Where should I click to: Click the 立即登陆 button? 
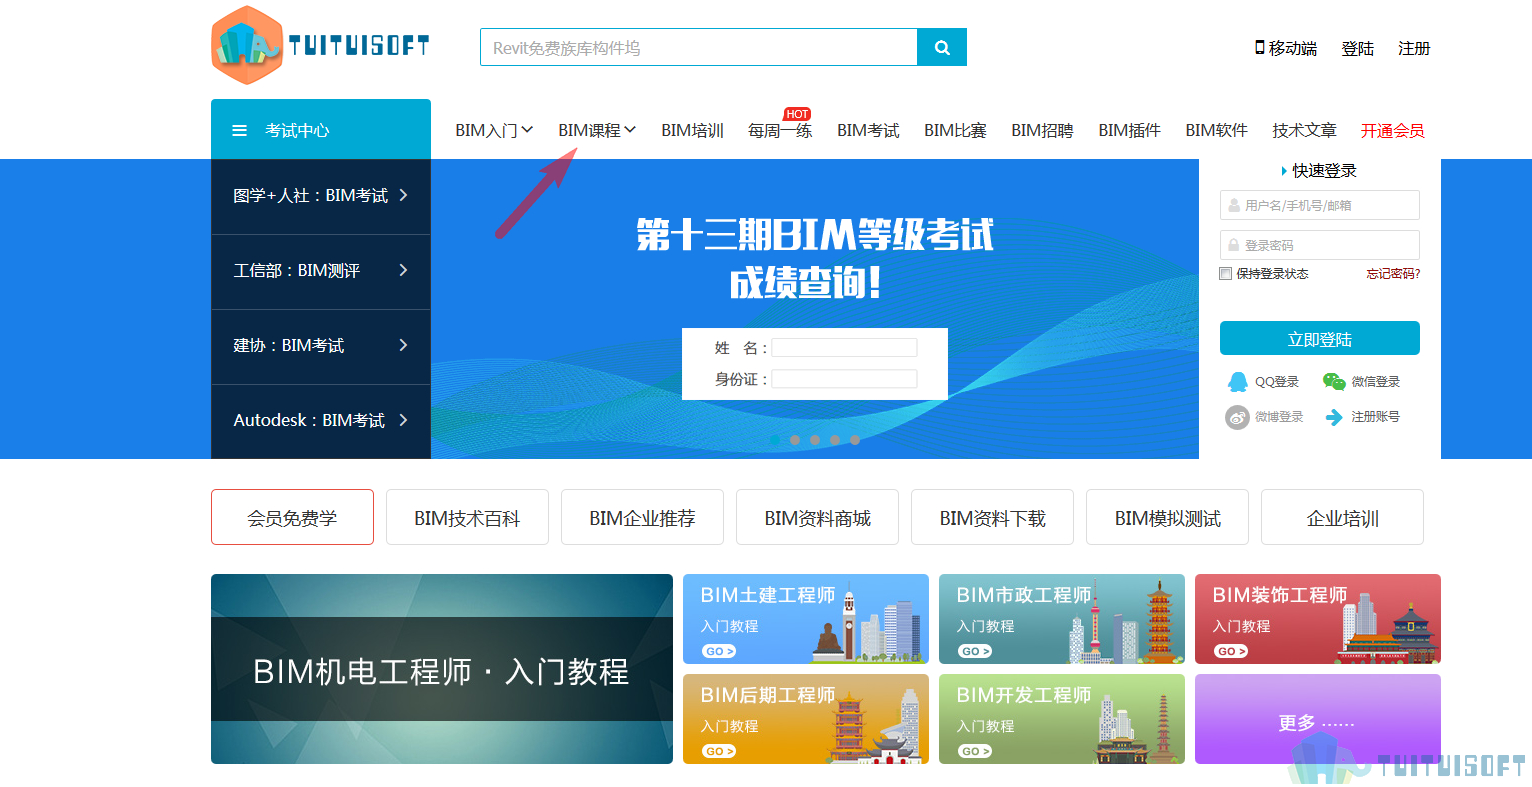pyautogui.click(x=1320, y=338)
